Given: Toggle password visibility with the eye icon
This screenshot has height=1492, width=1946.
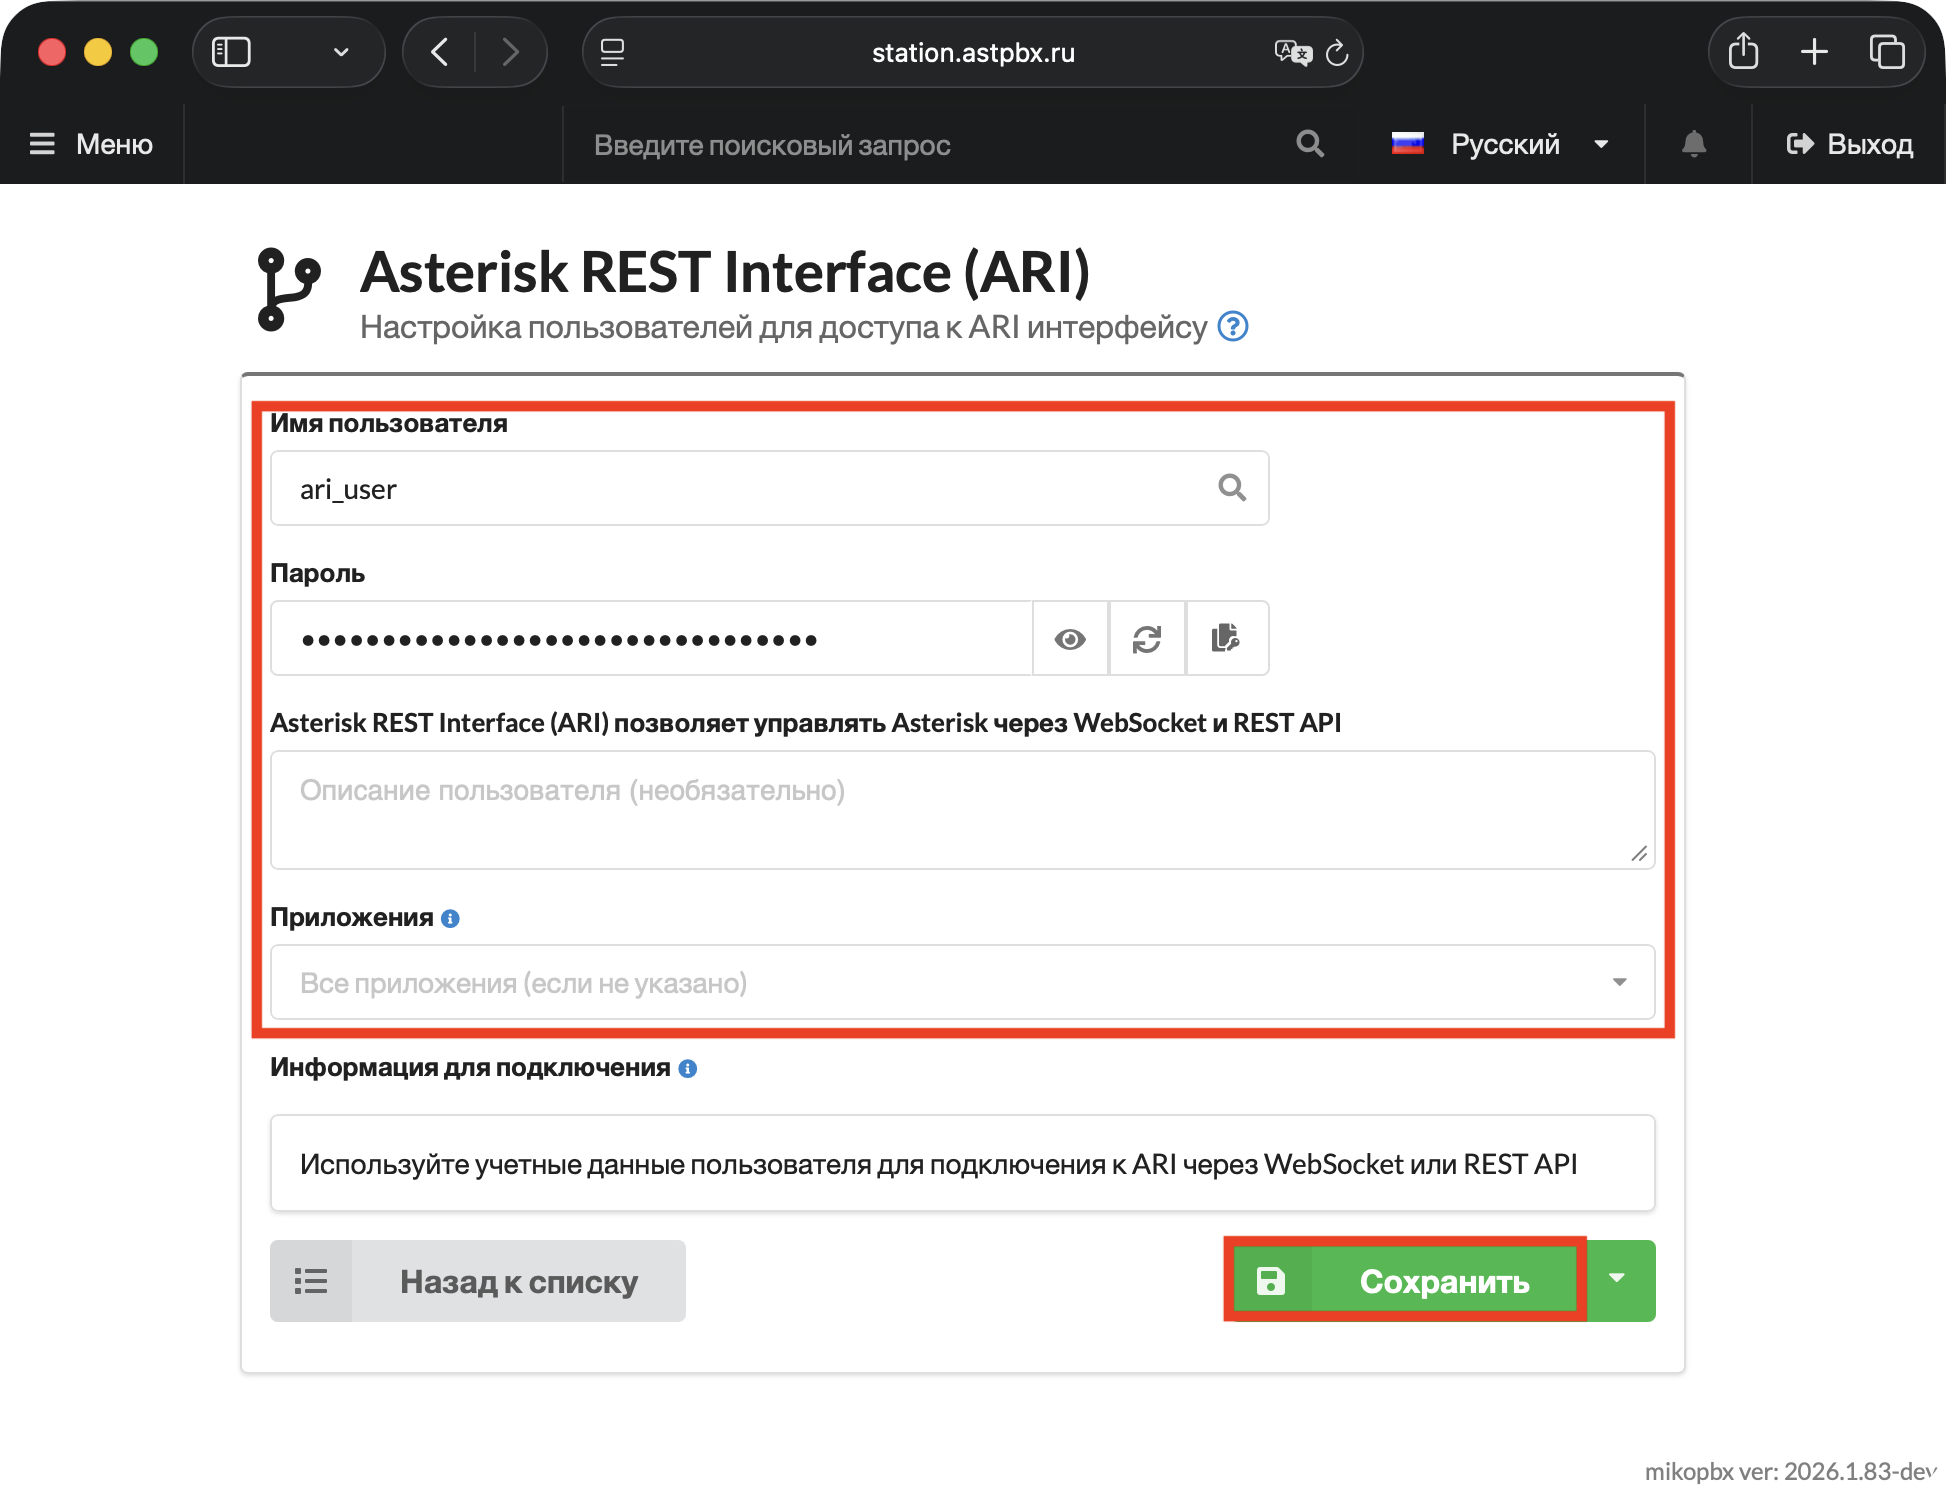Looking at the screenshot, I should [1070, 639].
